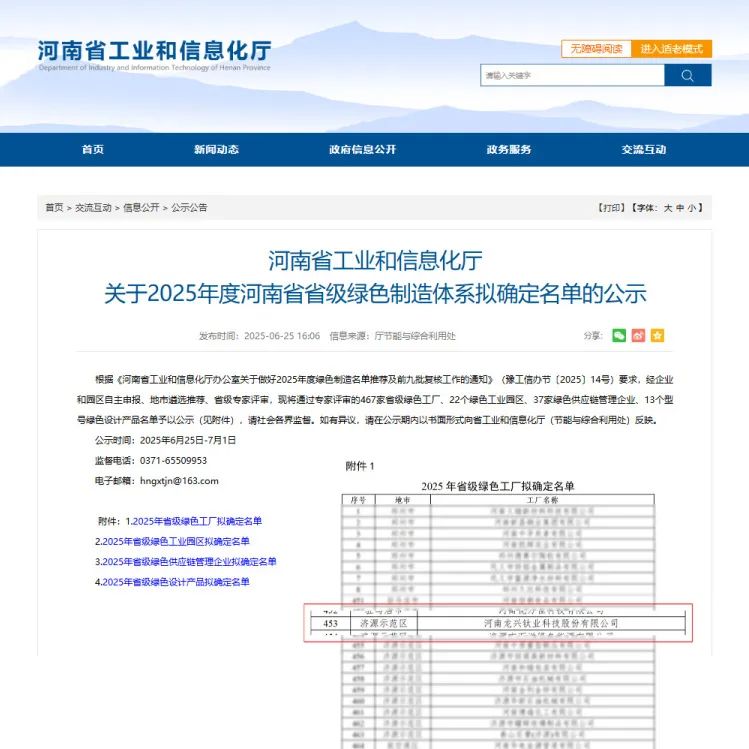The image size is (749, 749).
Task: Set font size to 小
Action: [692, 207]
